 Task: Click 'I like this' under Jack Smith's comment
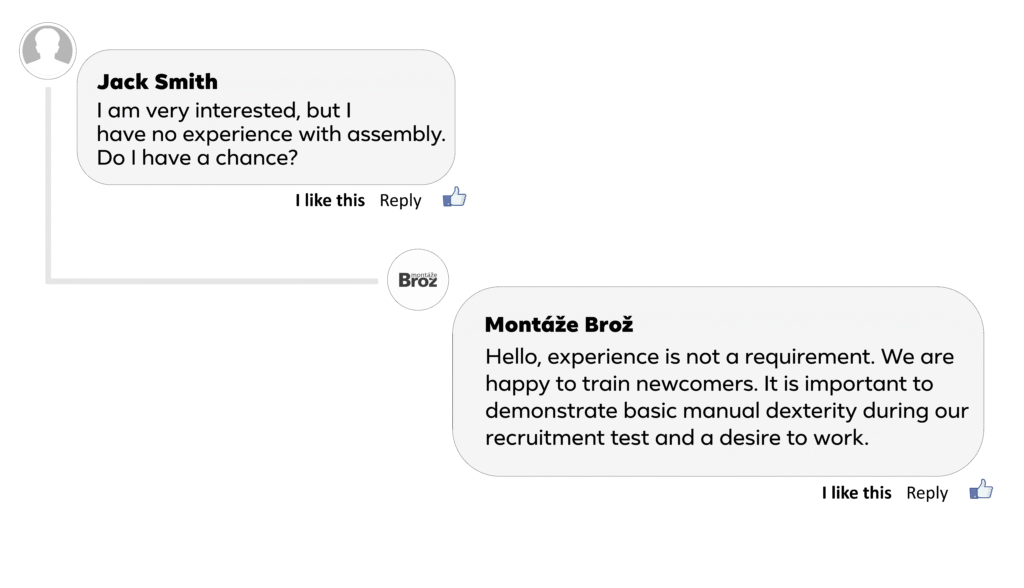[330, 201]
